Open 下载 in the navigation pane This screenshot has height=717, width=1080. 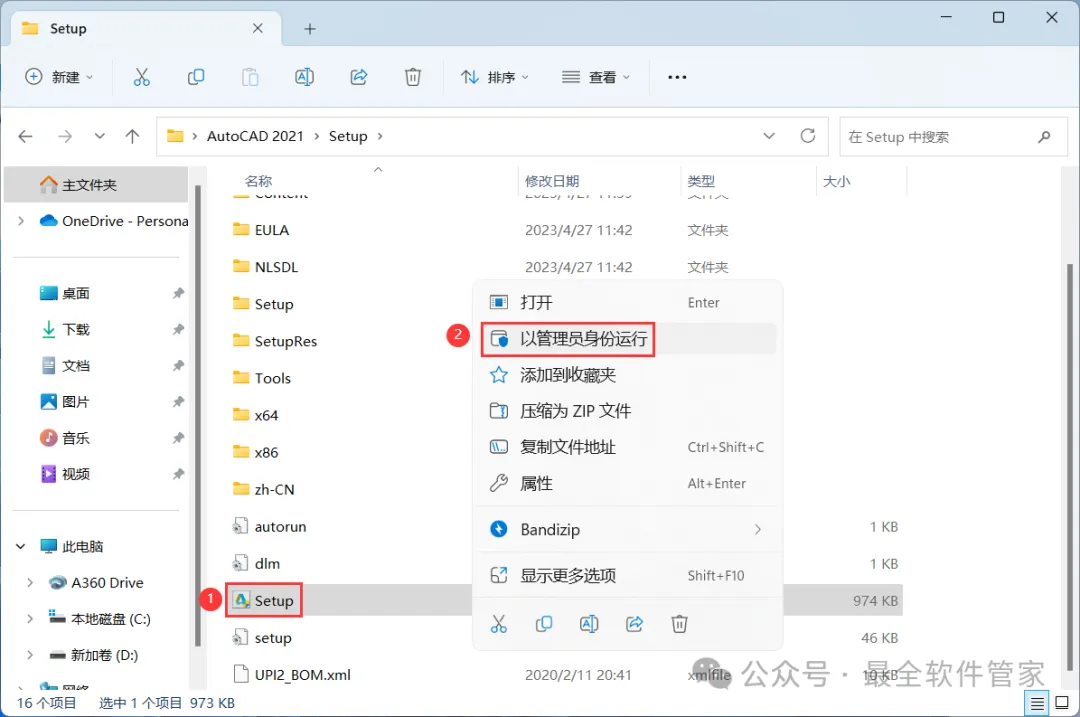76,329
